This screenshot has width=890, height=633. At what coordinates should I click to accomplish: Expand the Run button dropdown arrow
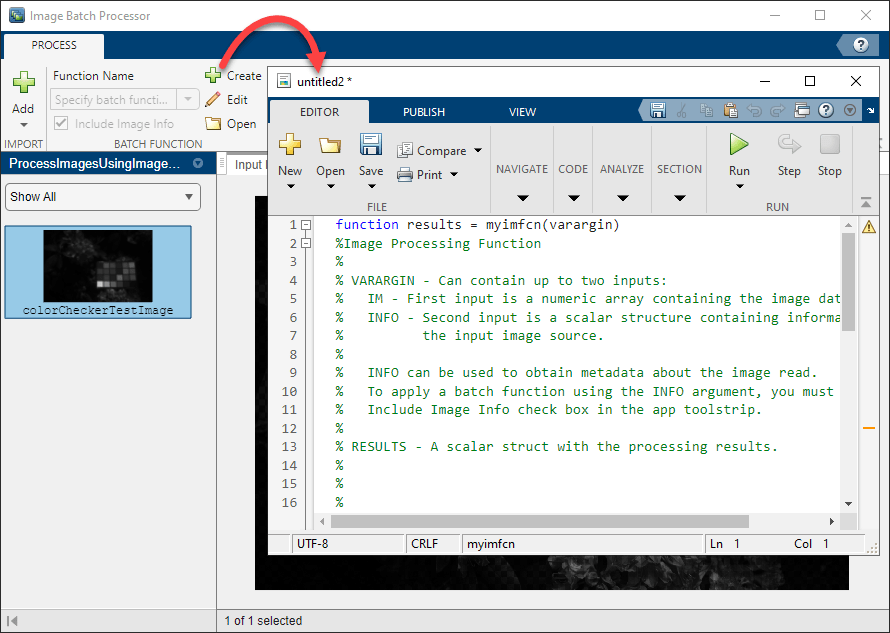(739, 187)
